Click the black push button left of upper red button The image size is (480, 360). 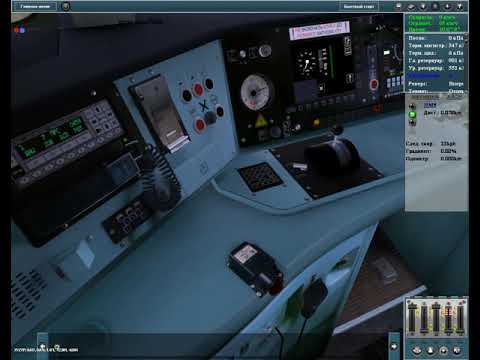click(187, 96)
